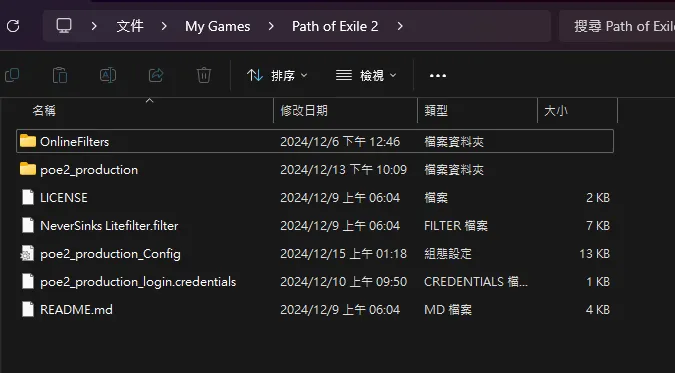The image size is (675, 373).
Task: Select poe2_production_login.credentials file name
Action: click(138, 282)
